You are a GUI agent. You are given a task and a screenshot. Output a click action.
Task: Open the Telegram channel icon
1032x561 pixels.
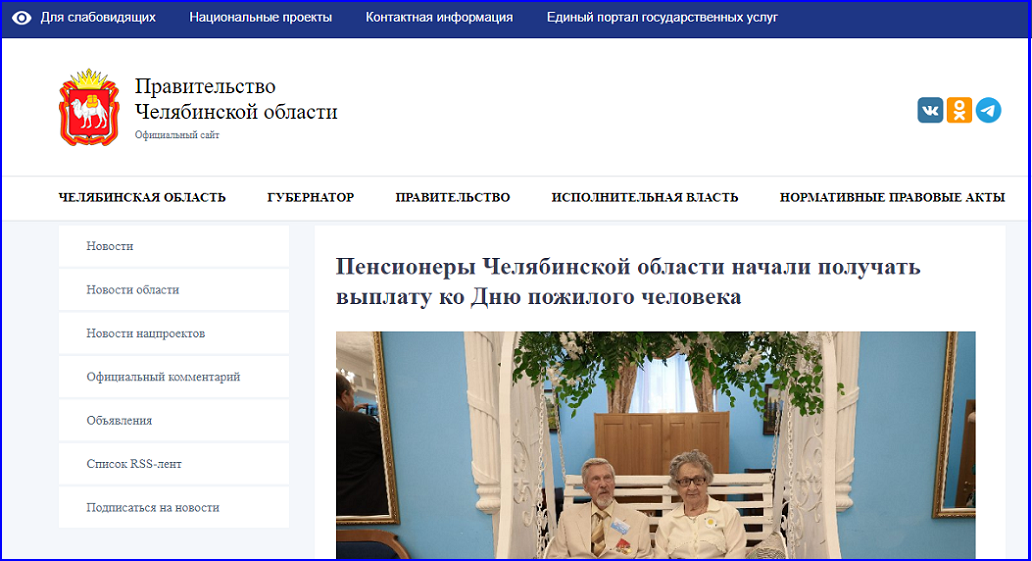pyautogui.click(x=988, y=110)
